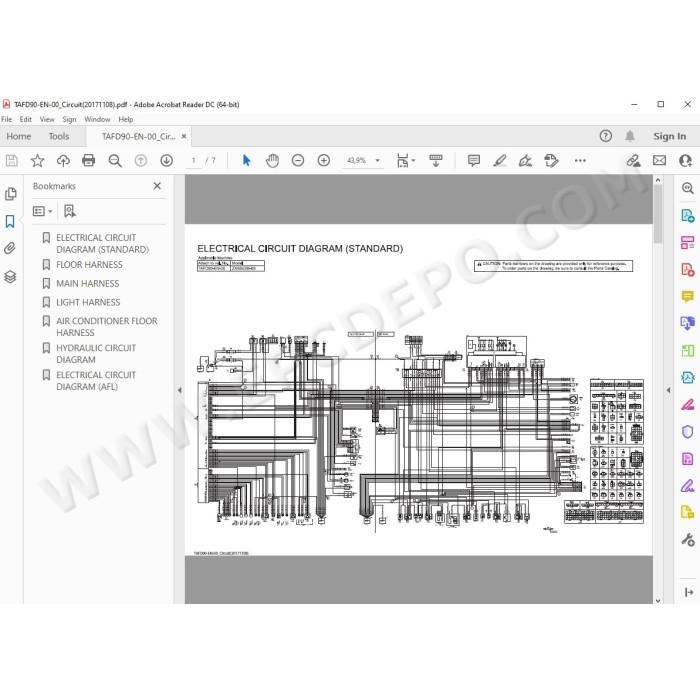Open Protect shield tool in right pane
Viewport: 700px width, 700px height.
point(688,432)
